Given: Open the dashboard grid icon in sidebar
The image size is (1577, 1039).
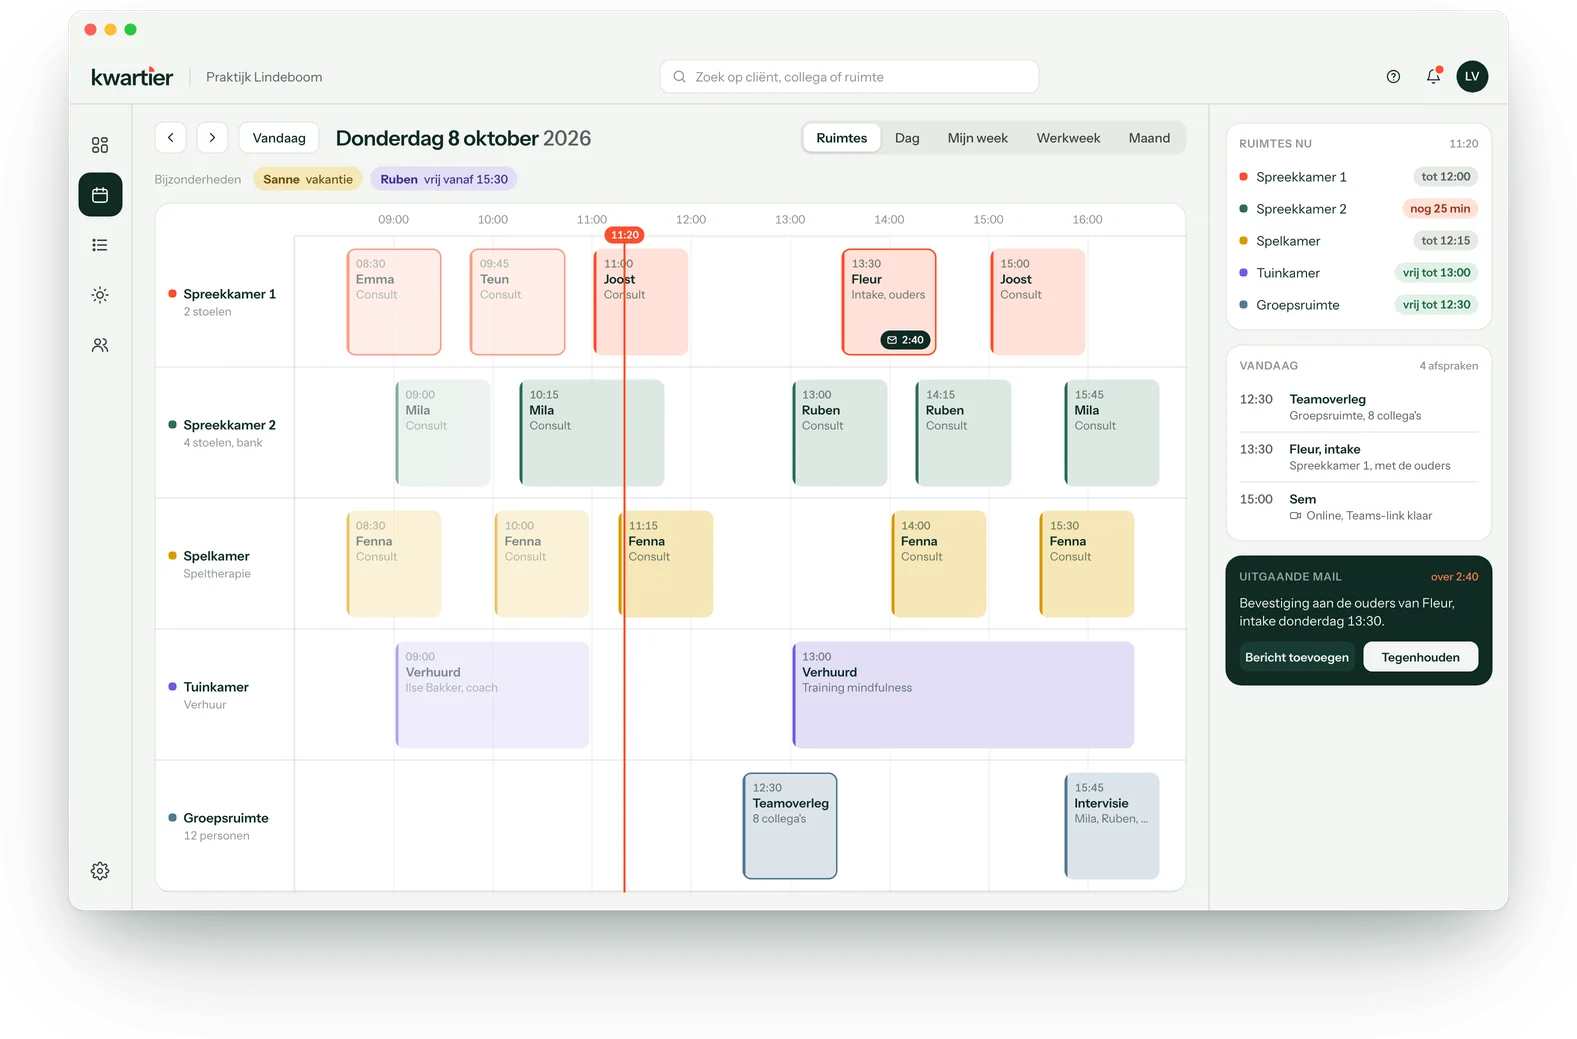Looking at the screenshot, I should [100, 145].
